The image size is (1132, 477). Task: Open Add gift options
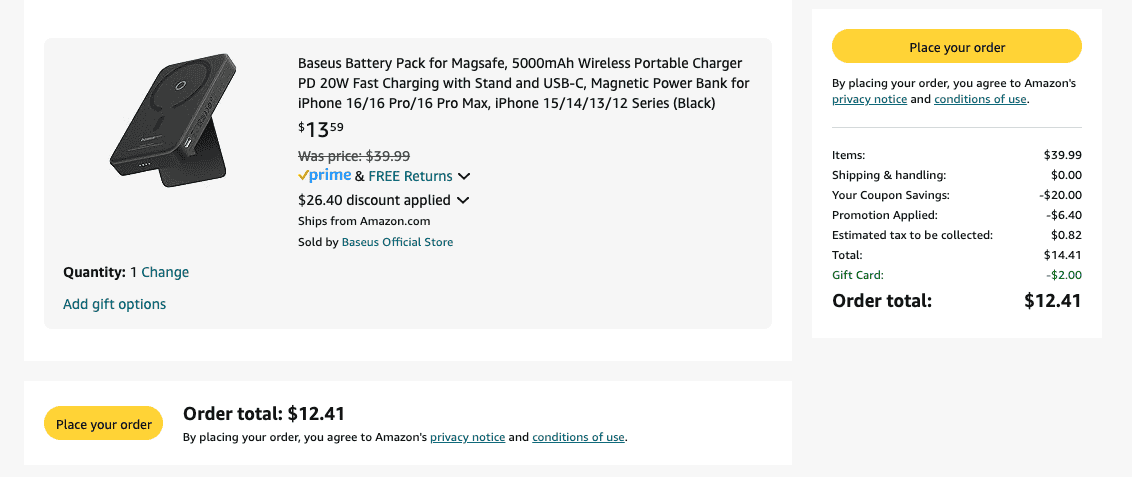[115, 304]
